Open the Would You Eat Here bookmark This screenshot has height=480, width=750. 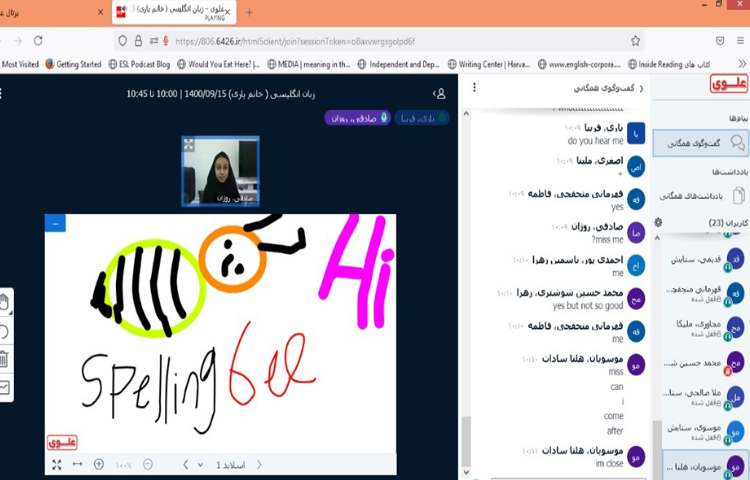[219, 64]
